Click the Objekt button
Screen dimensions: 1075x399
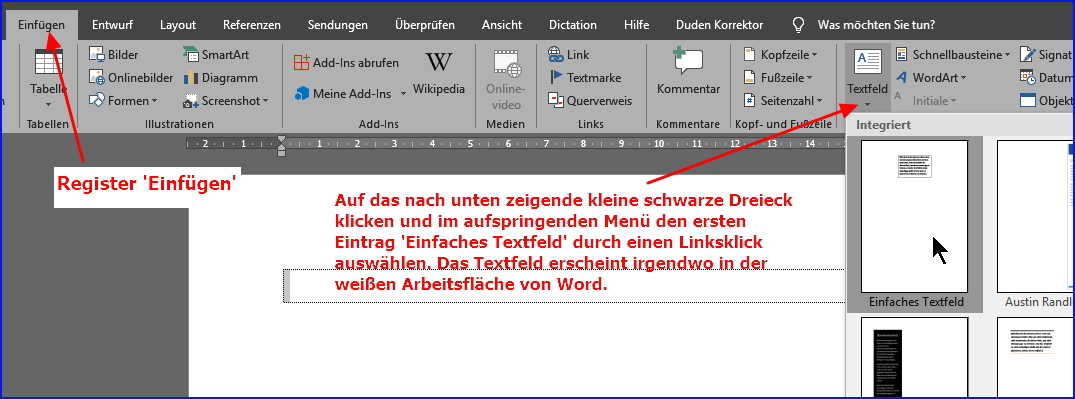[x=1046, y=101]
